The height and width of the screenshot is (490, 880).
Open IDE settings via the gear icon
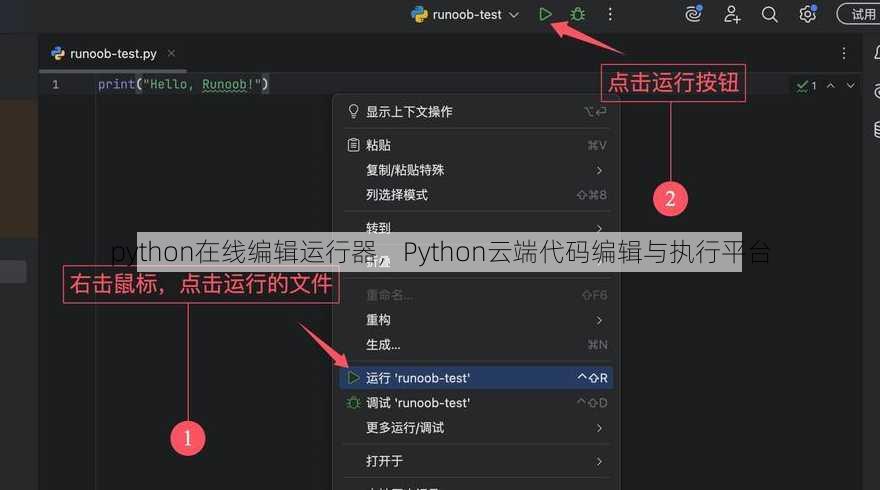click(808, 14)
